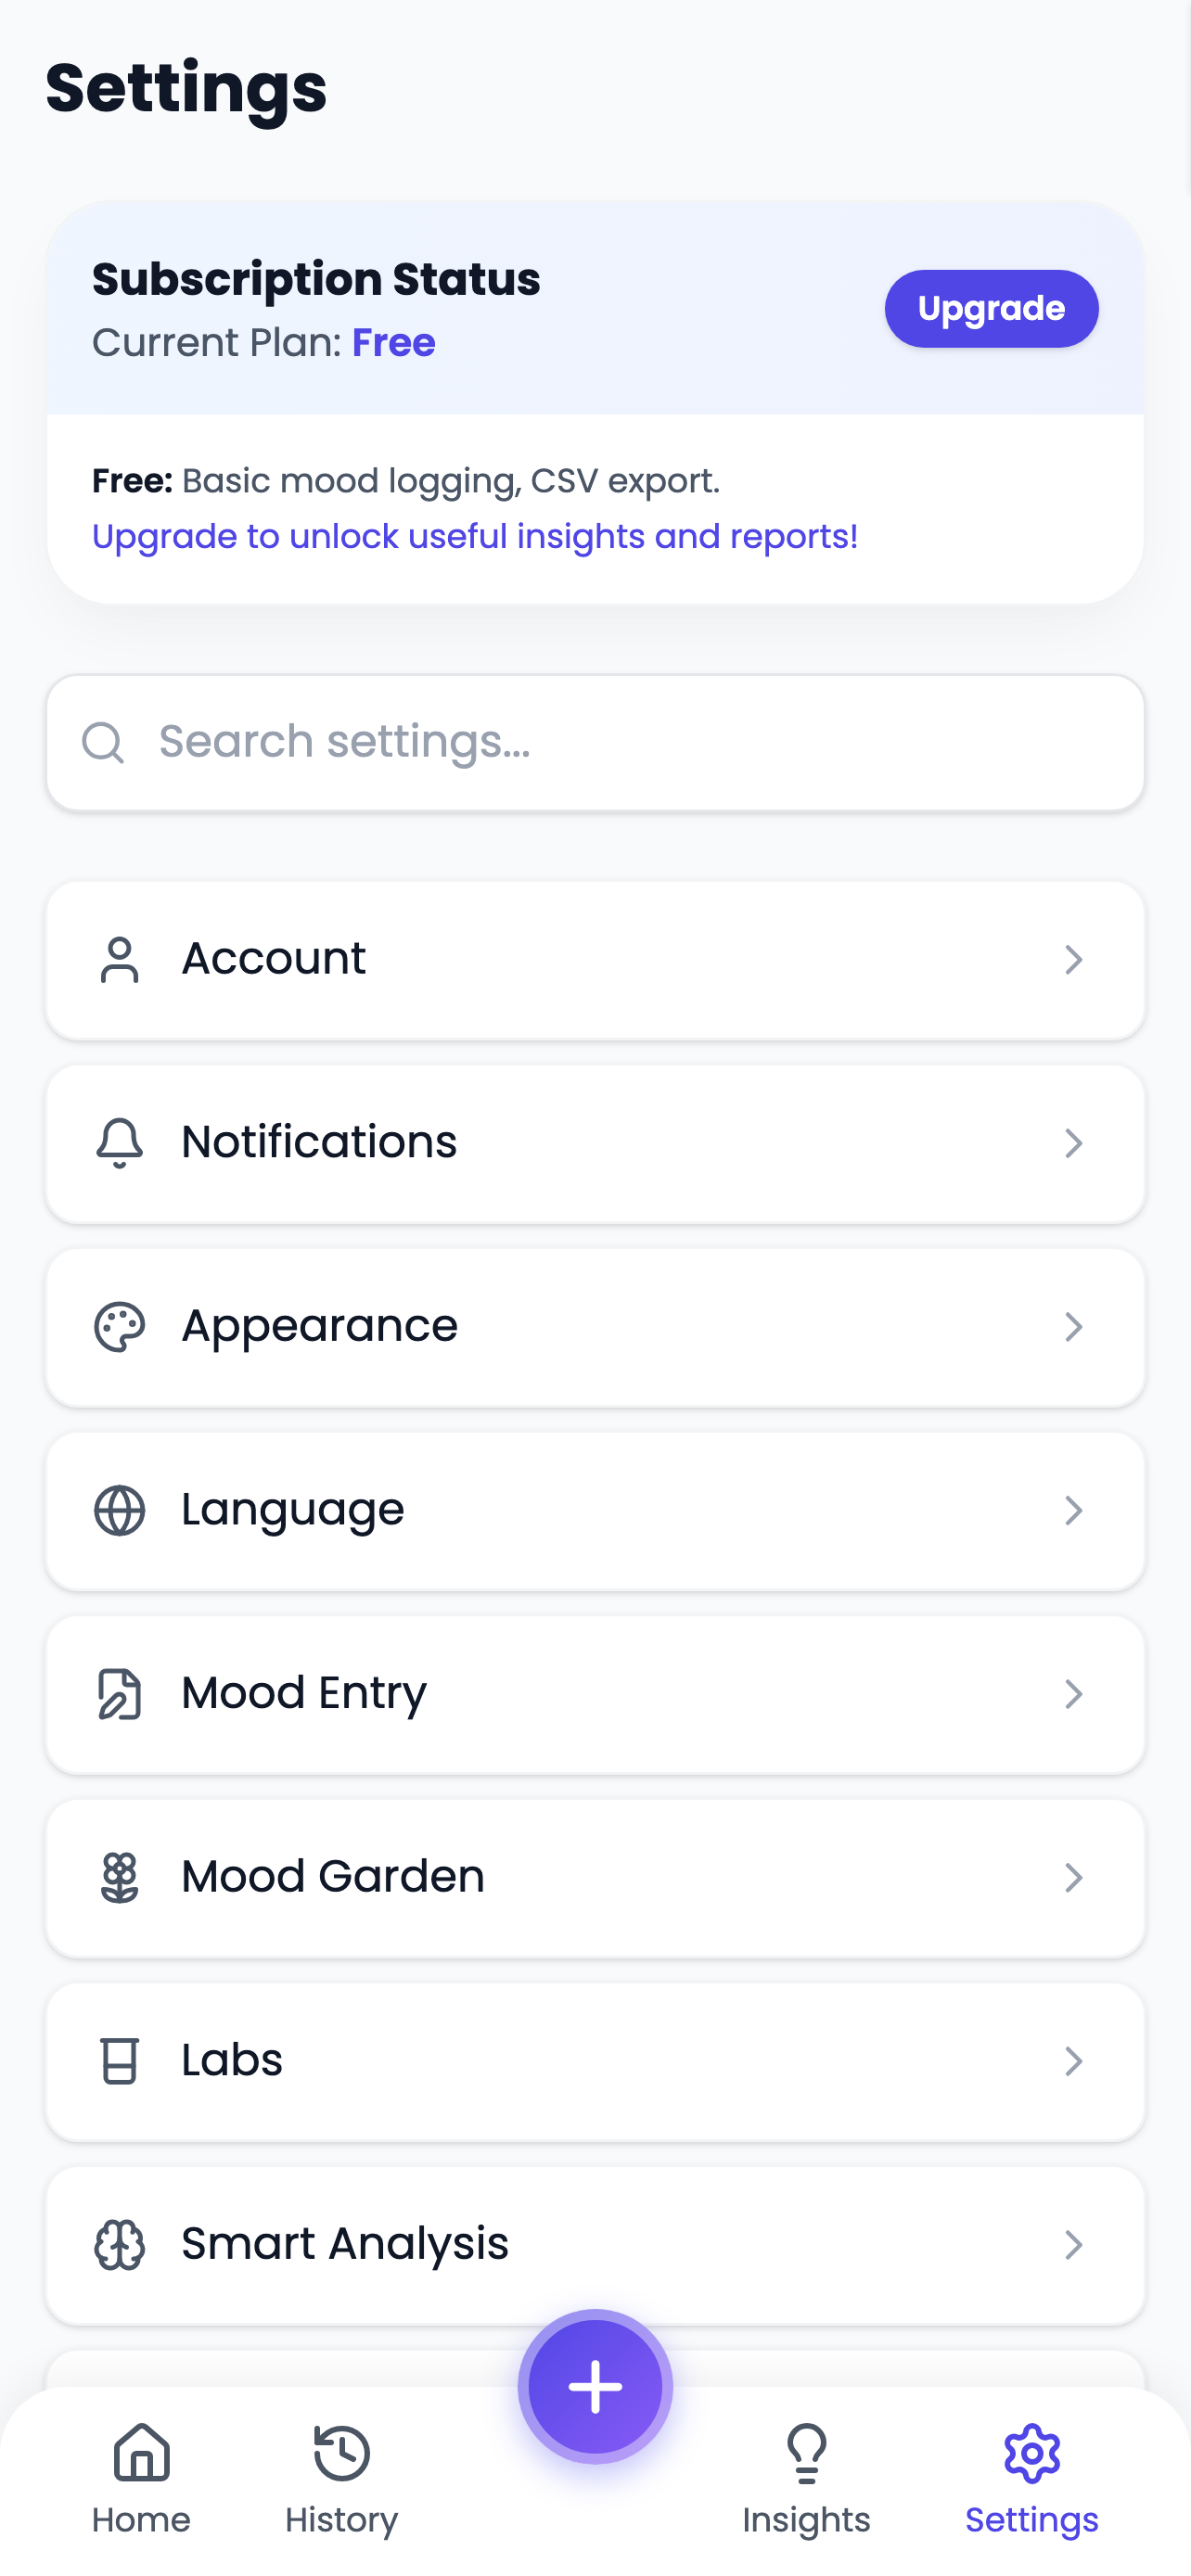Viewport: 1191px width, 2576px height.
Task: Tap the Labs beaker icon
Action: (x=119, y=2061)
